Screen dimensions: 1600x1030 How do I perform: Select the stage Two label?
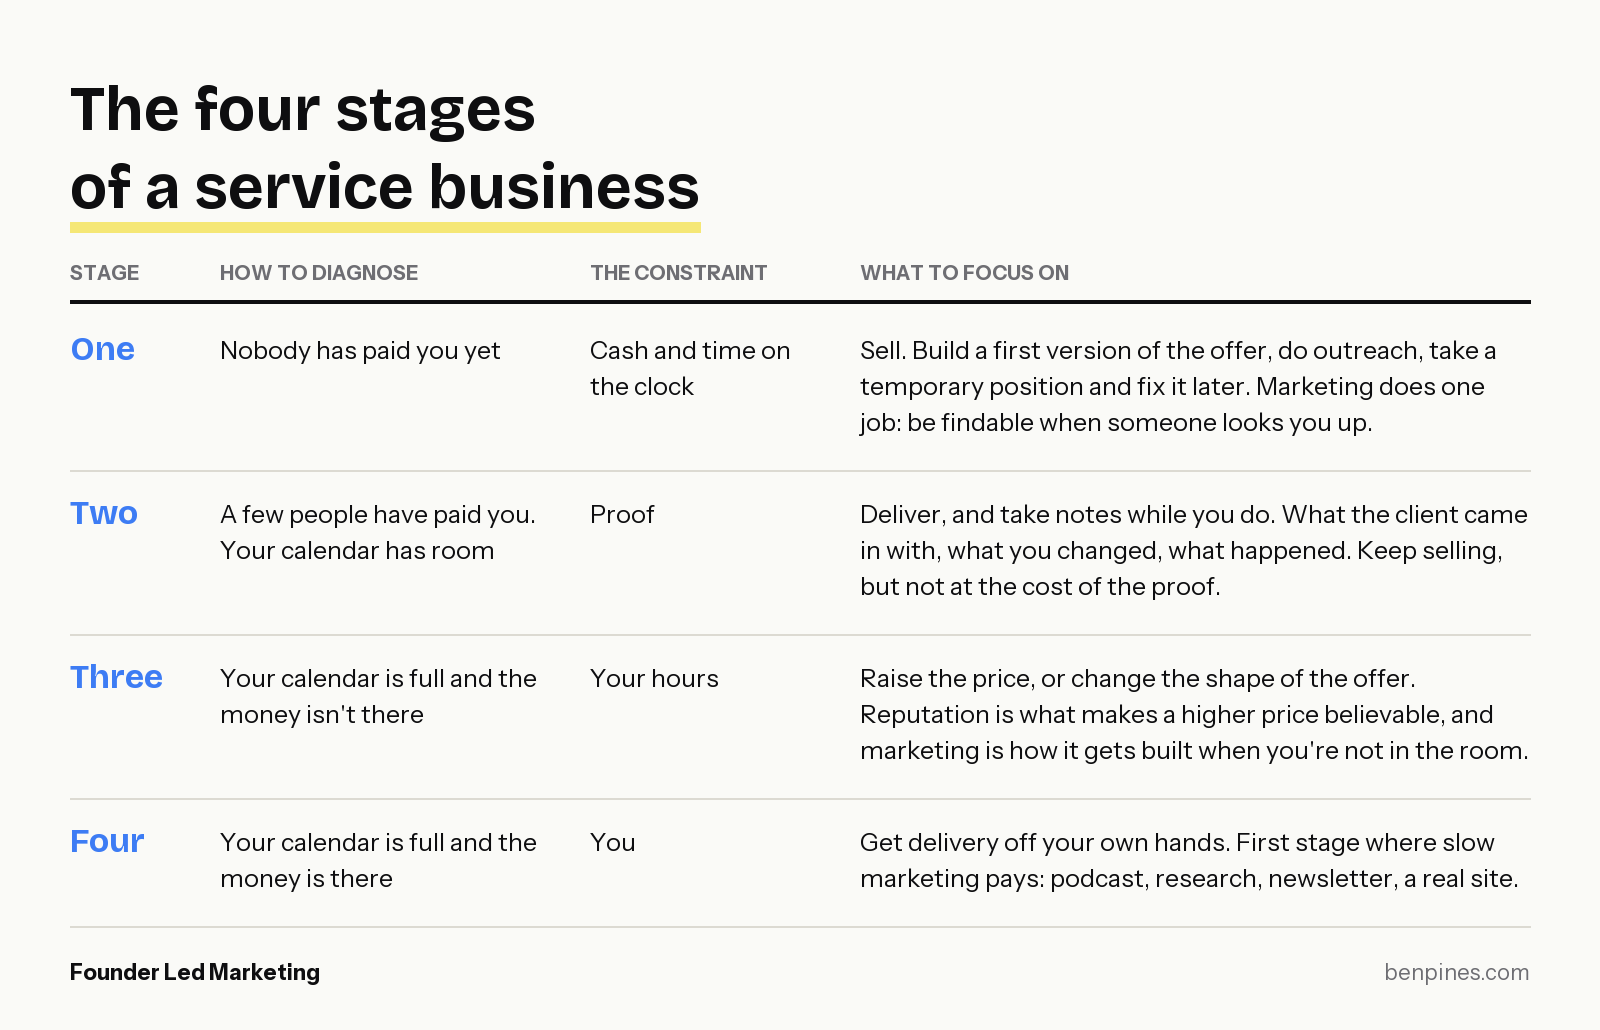point(104,513)
